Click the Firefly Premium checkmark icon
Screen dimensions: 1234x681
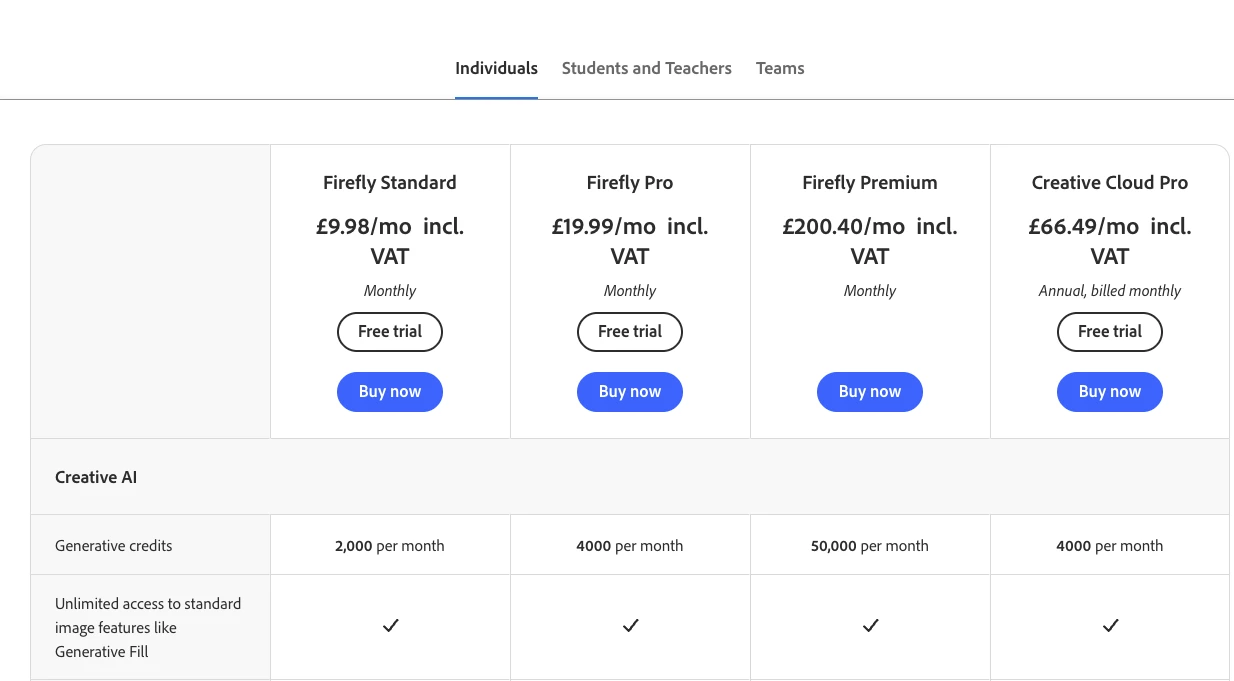pos(870,626)
